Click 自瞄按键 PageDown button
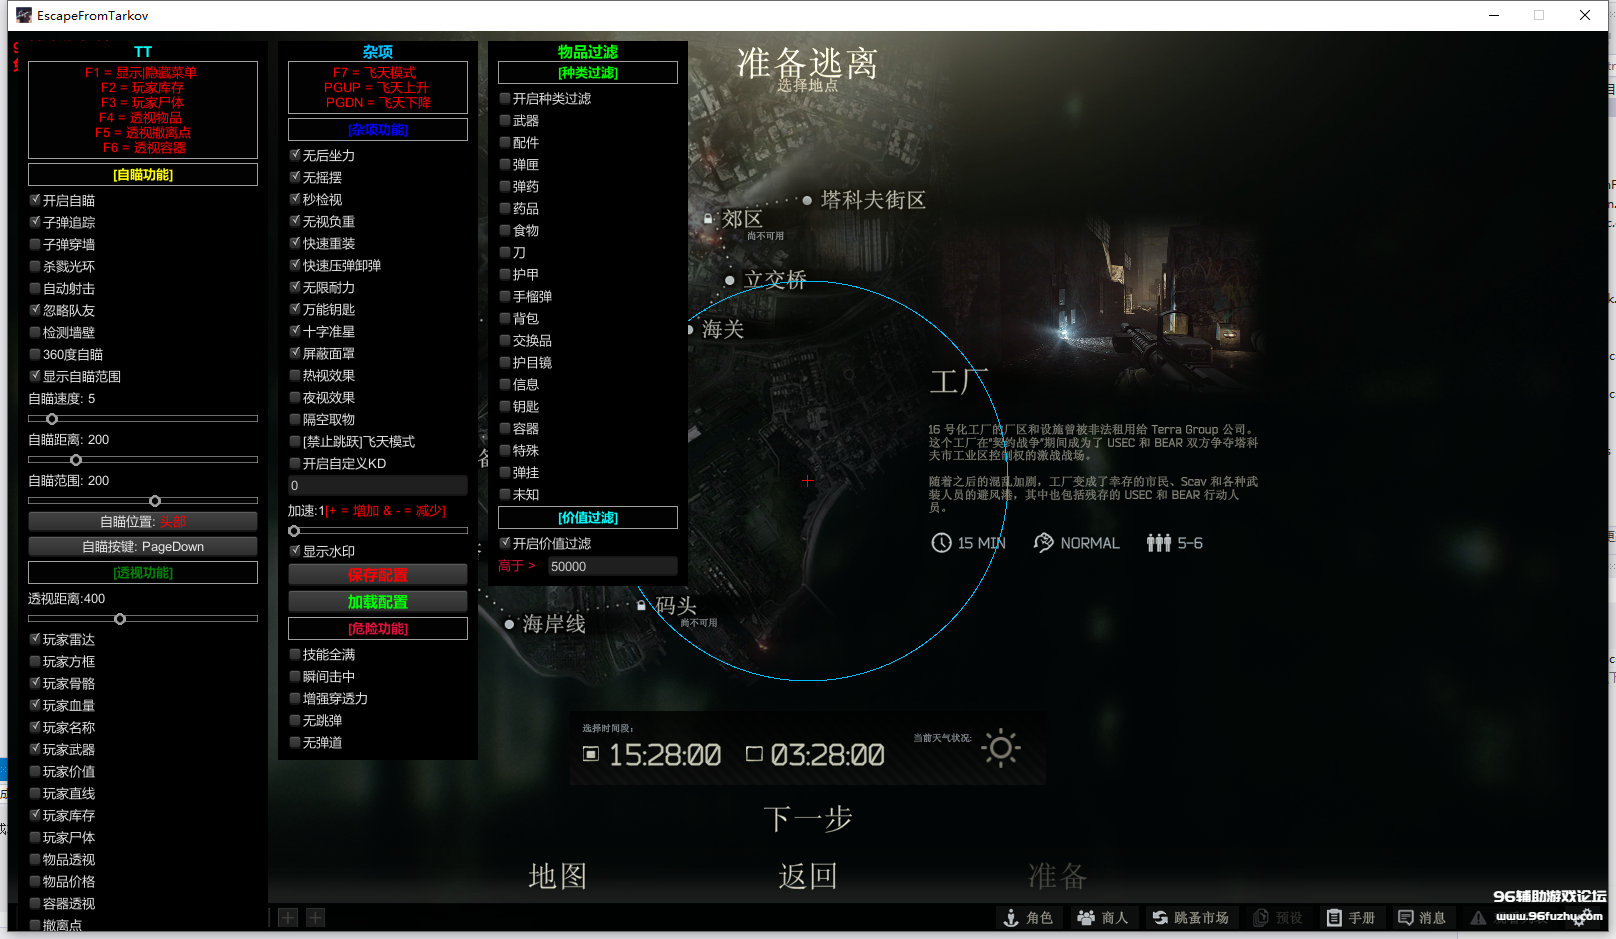This screenshot has height=939, width=1616. (143, 546)
